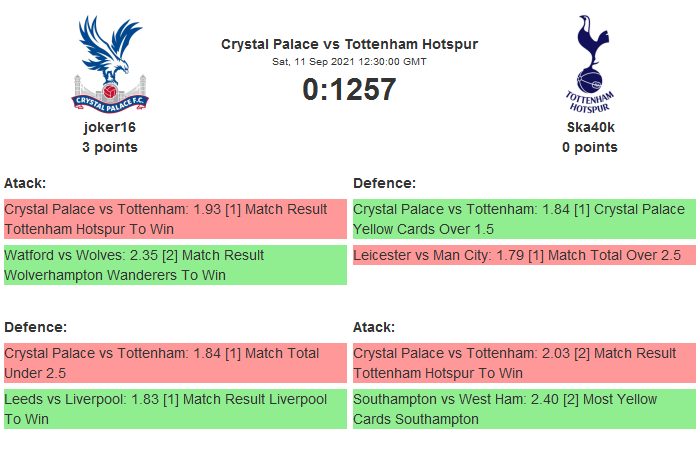Click the Tottenham Hotspur club crest

[x=589, y=64]
